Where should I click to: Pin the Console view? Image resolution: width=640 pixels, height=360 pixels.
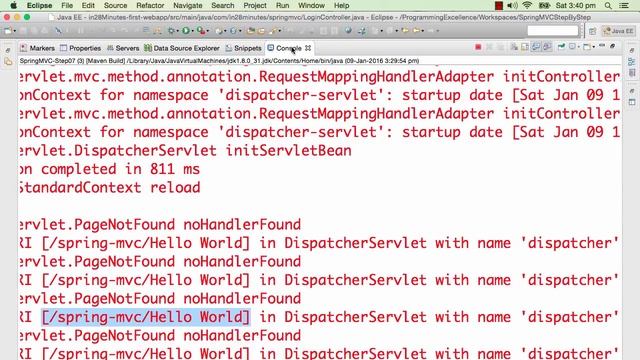(x=562, y=47)
